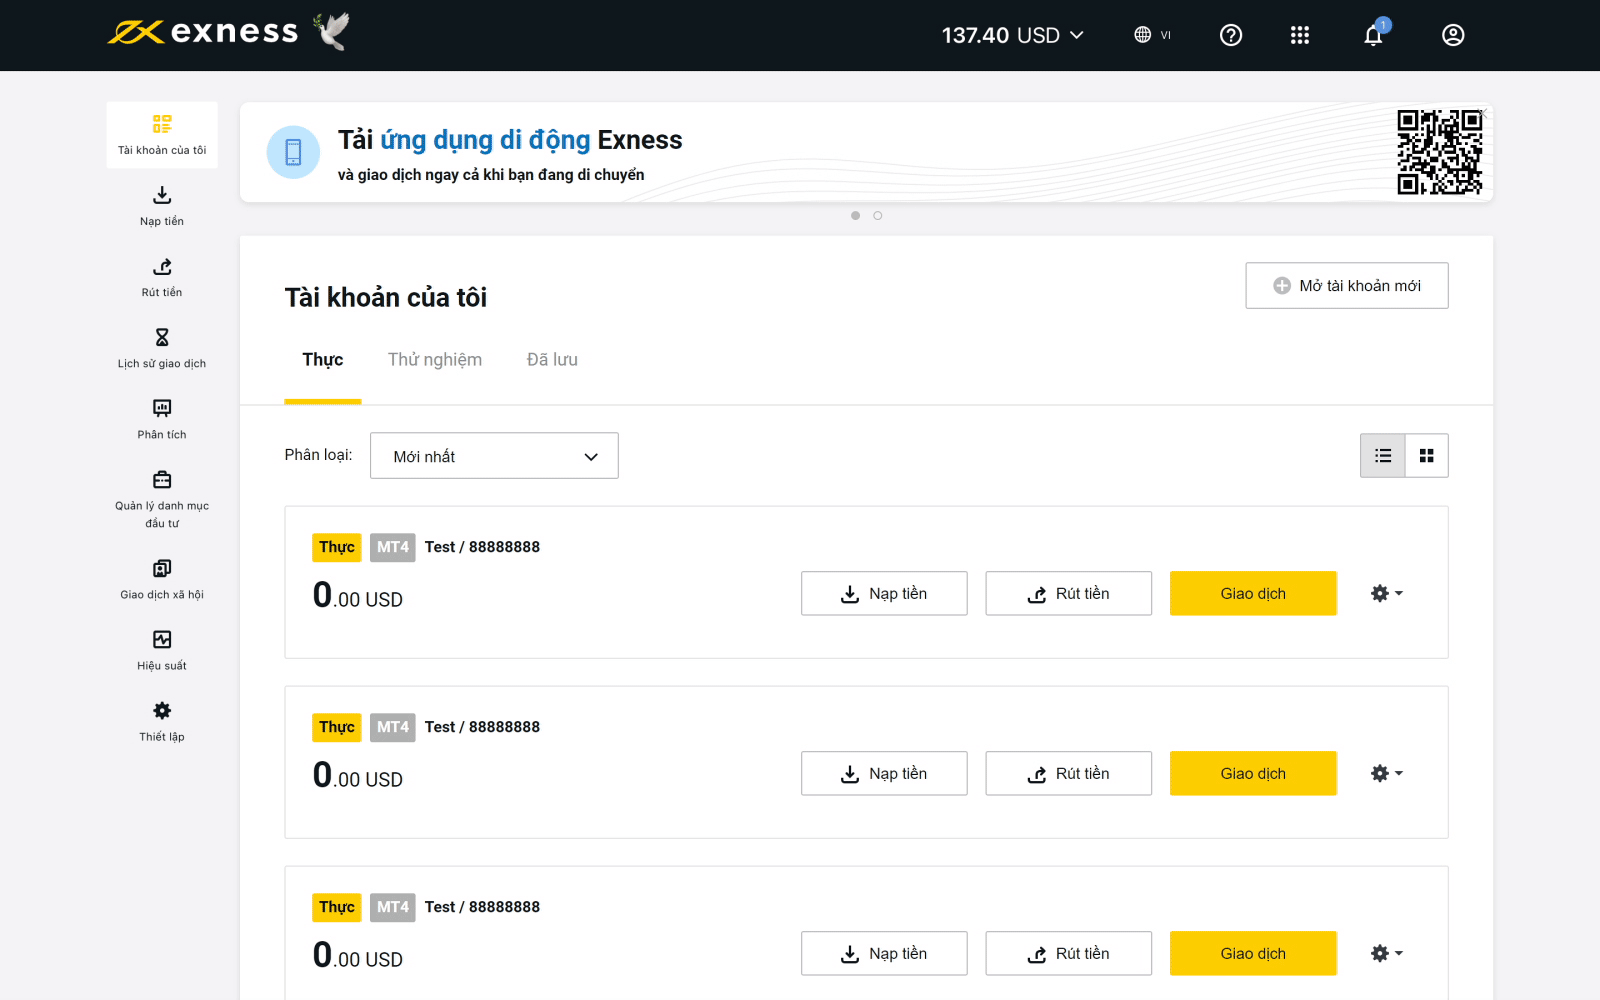Click Rút tiền on the first account card
The image size is (1600, 1000).
point(1068,593)
